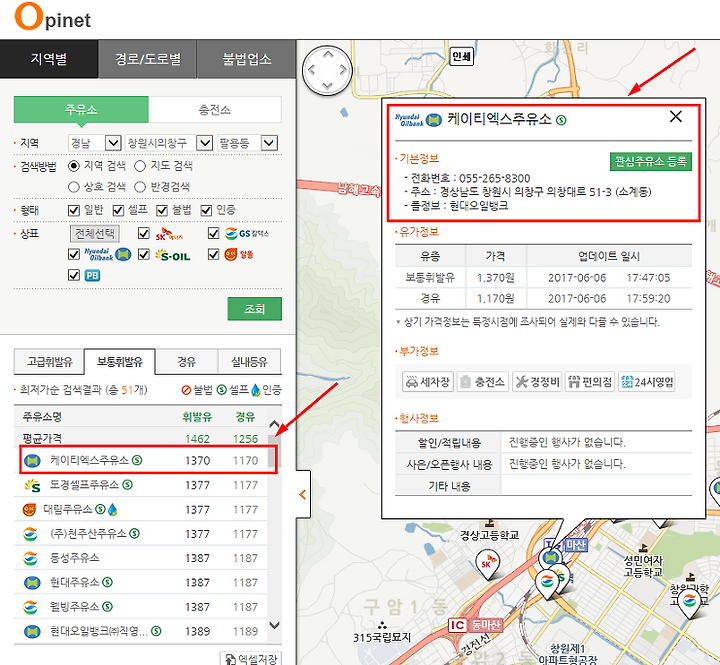
Task: Toggle the 불법 type checkbox
Action: click(x=162, y=210)
